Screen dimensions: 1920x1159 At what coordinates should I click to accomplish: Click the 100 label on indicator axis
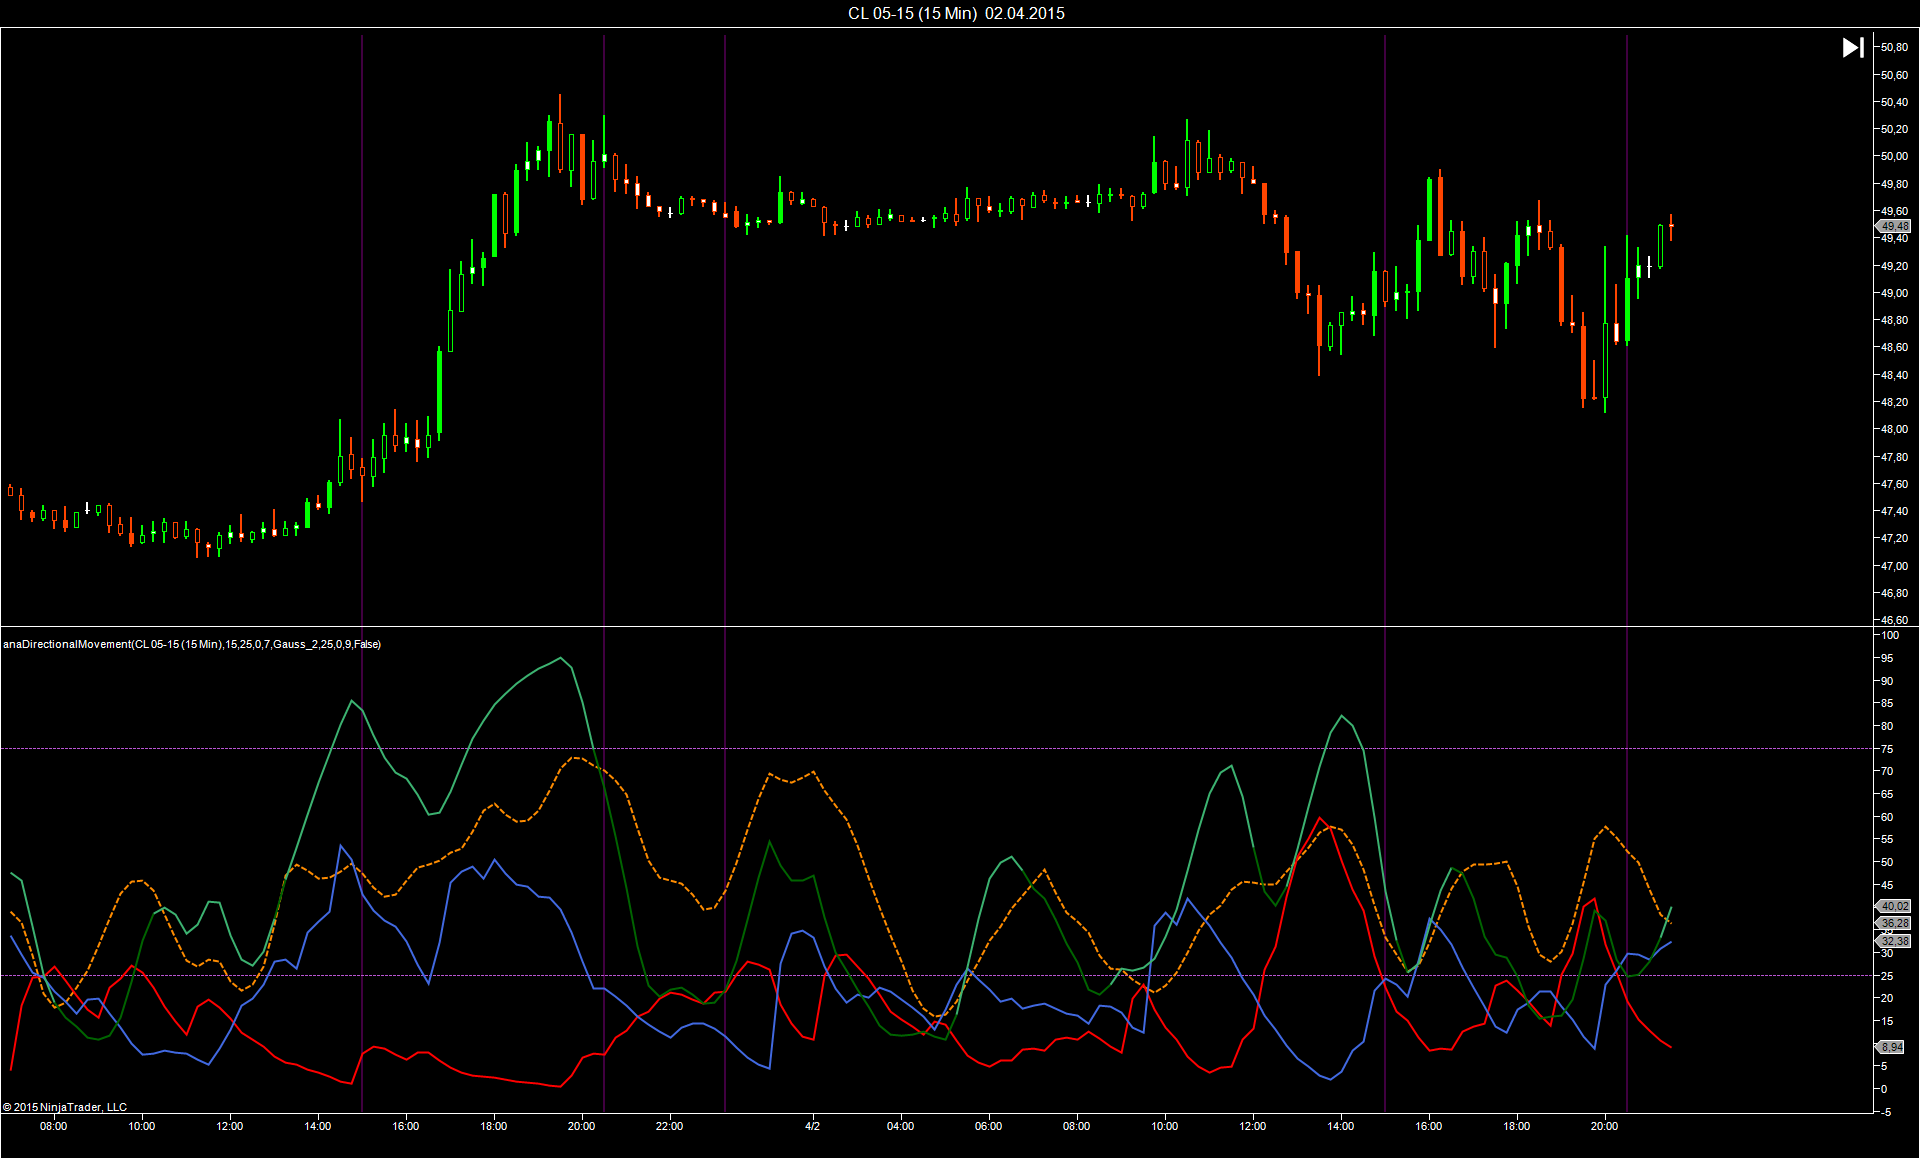[x=1890, y=635]
